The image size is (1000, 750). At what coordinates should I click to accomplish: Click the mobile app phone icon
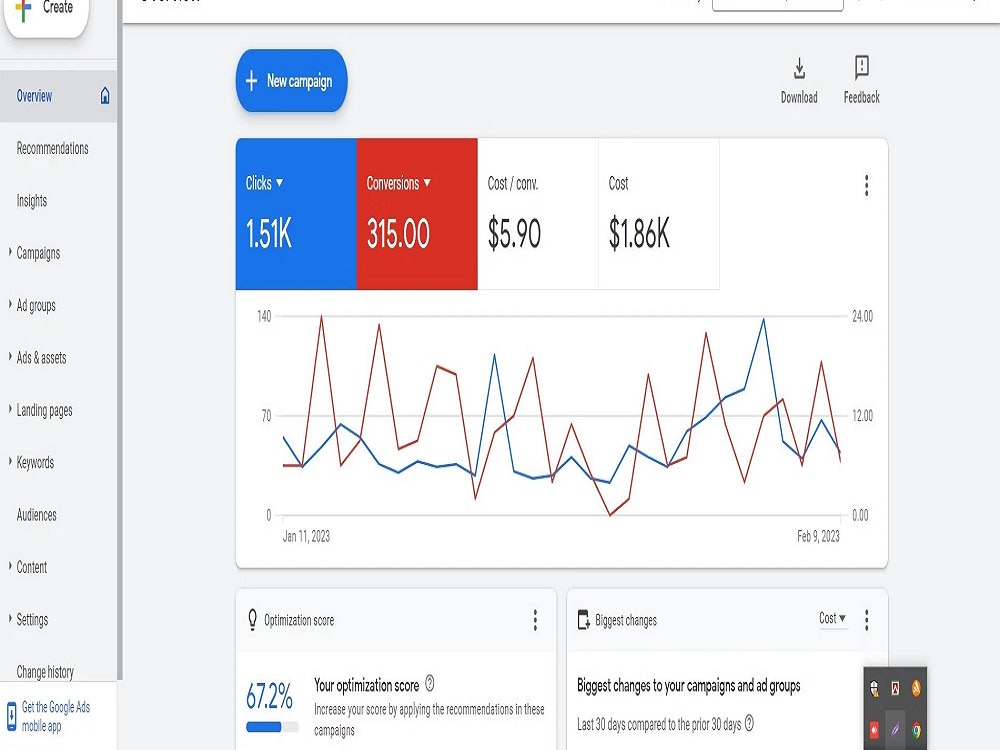point(11,716)
